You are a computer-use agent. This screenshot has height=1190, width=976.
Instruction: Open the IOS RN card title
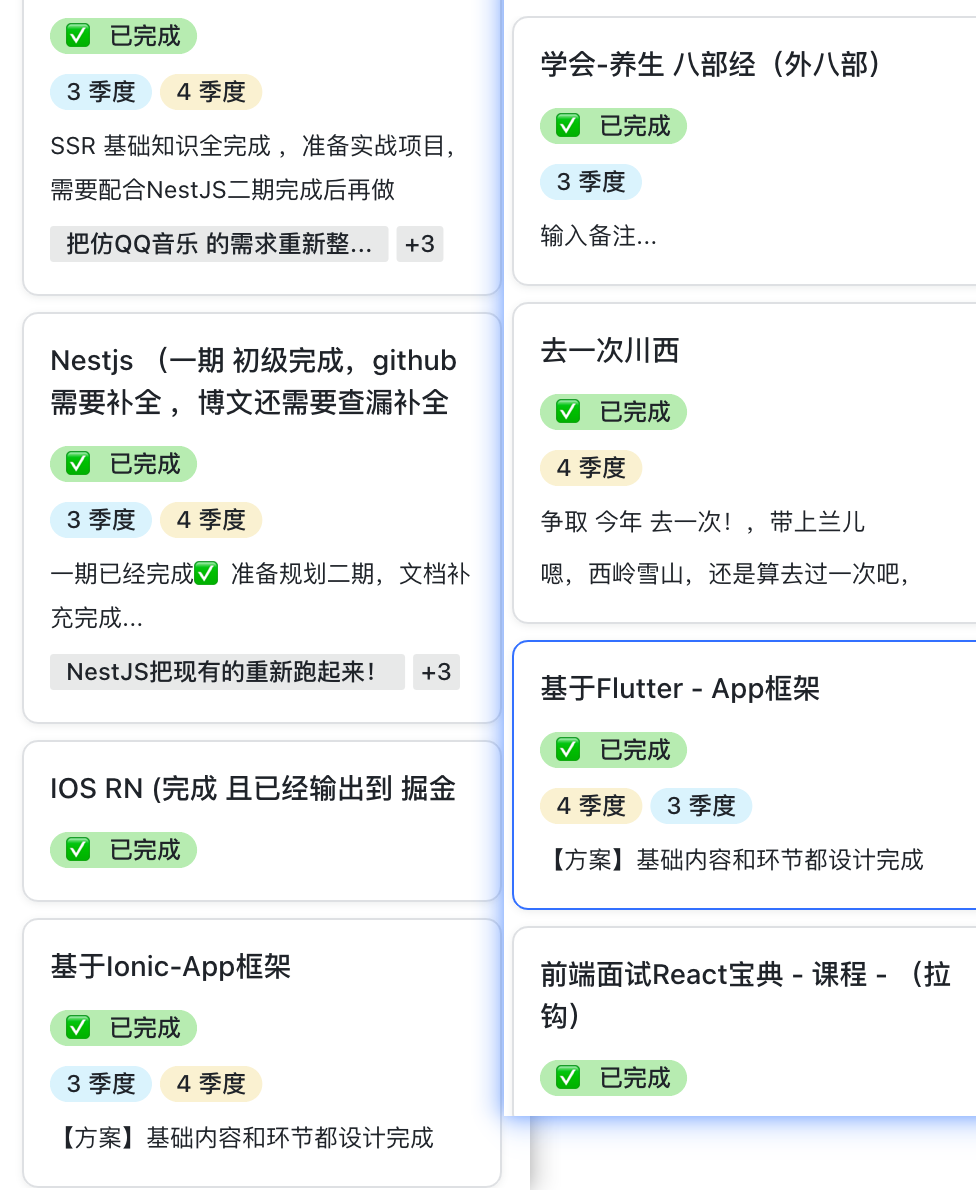click(x=253, y=789)
